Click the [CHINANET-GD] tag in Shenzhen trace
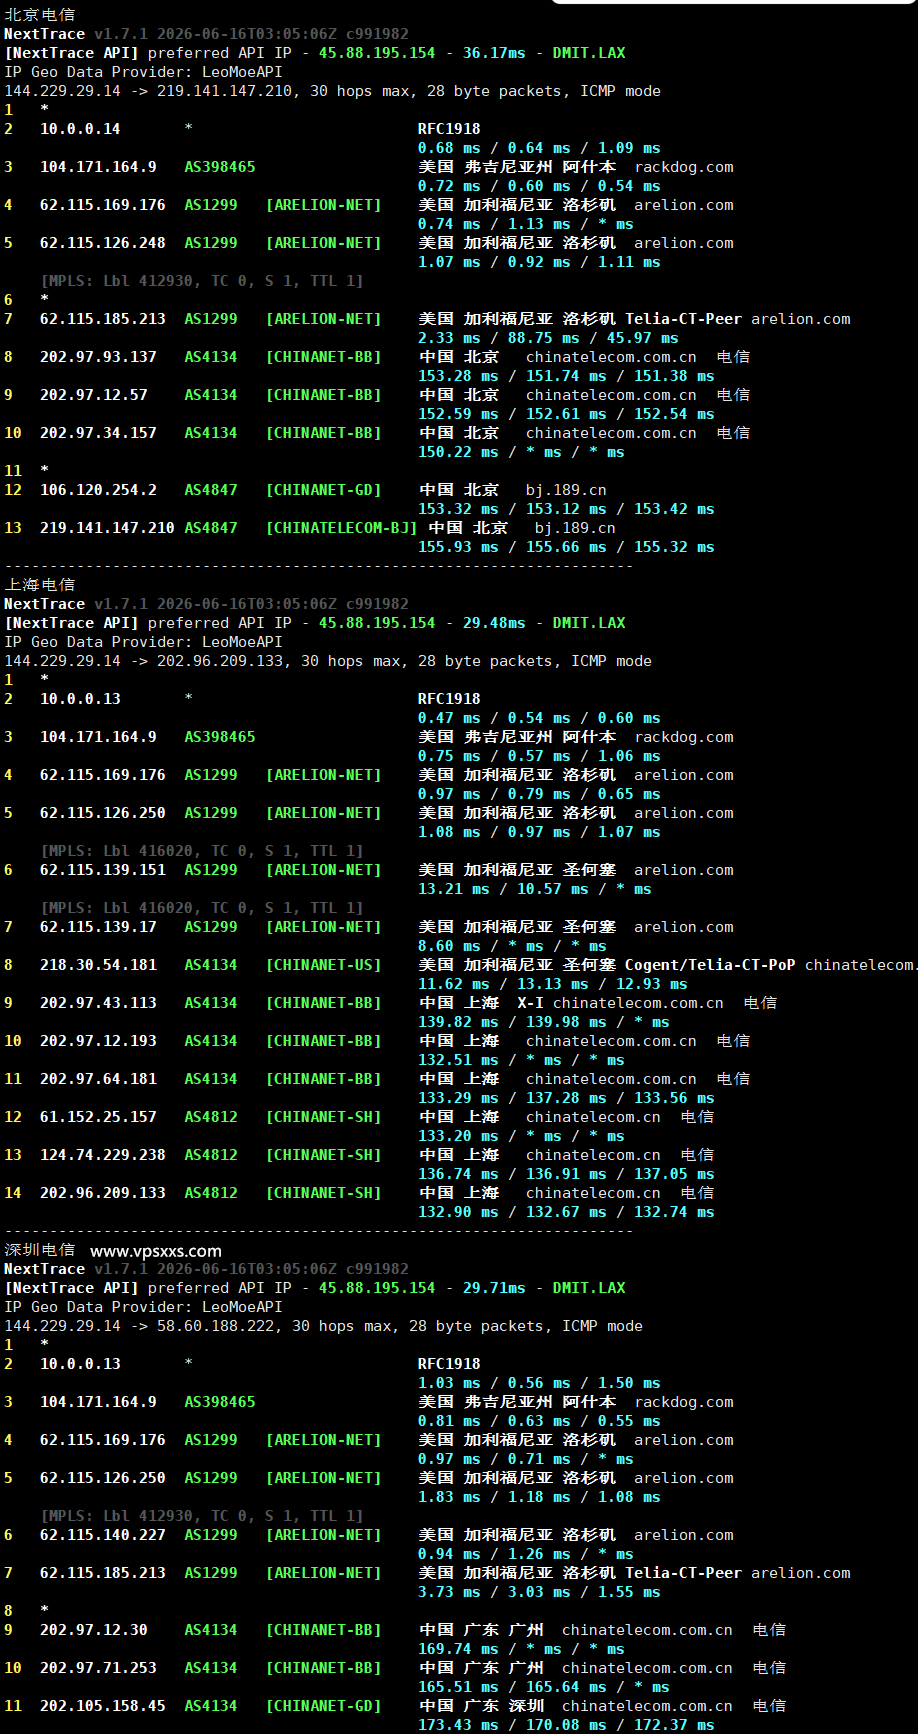The height and width of the screenshot is (1734, 918). 323,1706
